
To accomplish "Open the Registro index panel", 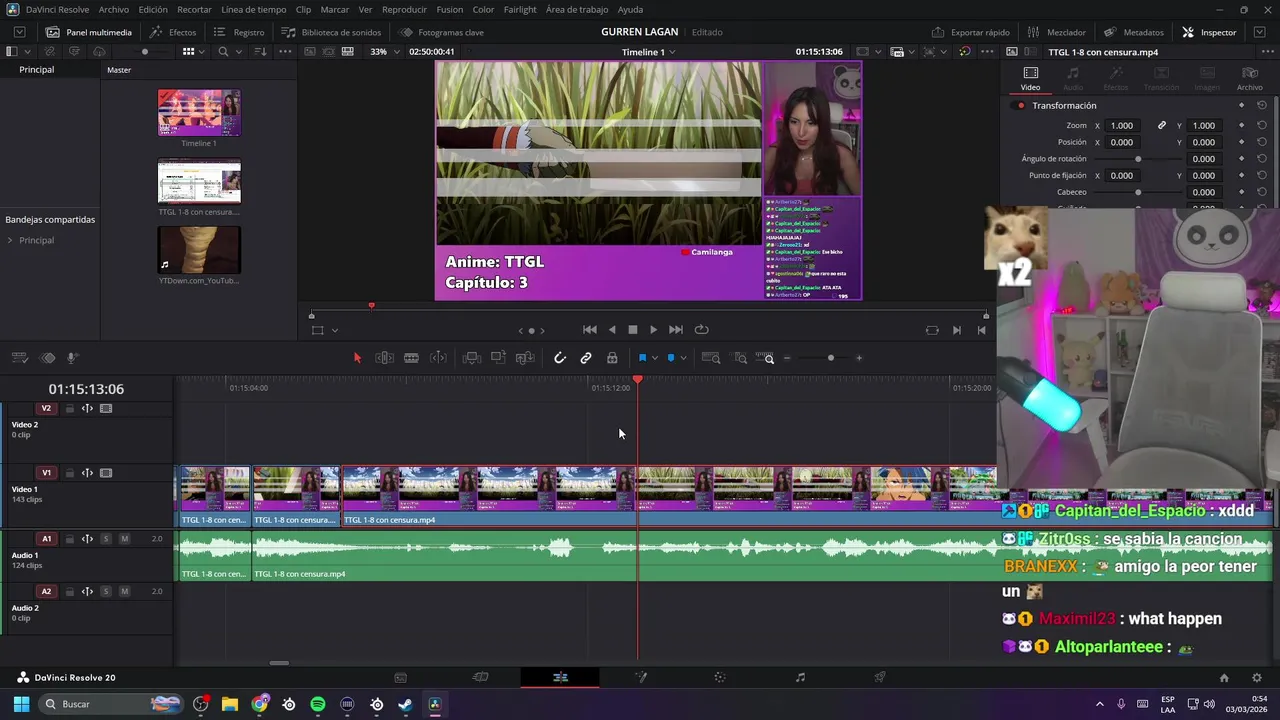I will [239, 32].
